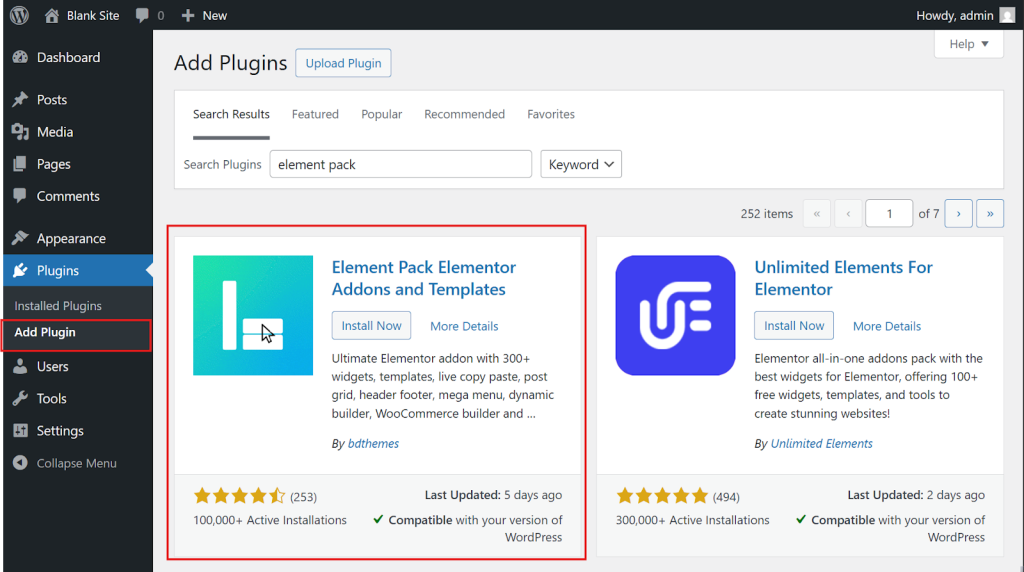View More Details for Element Pack
This screenshot has height=572, width=1024.
point(464,326)
